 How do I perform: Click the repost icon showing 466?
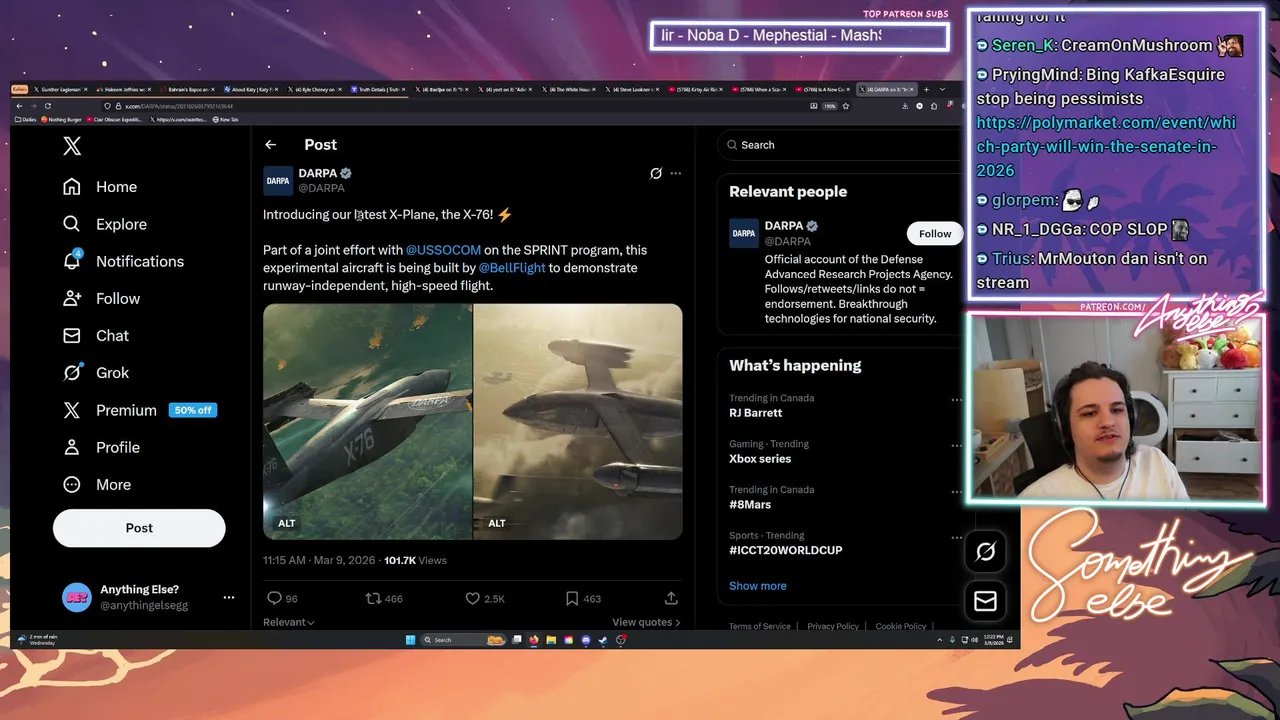(373, 598)
